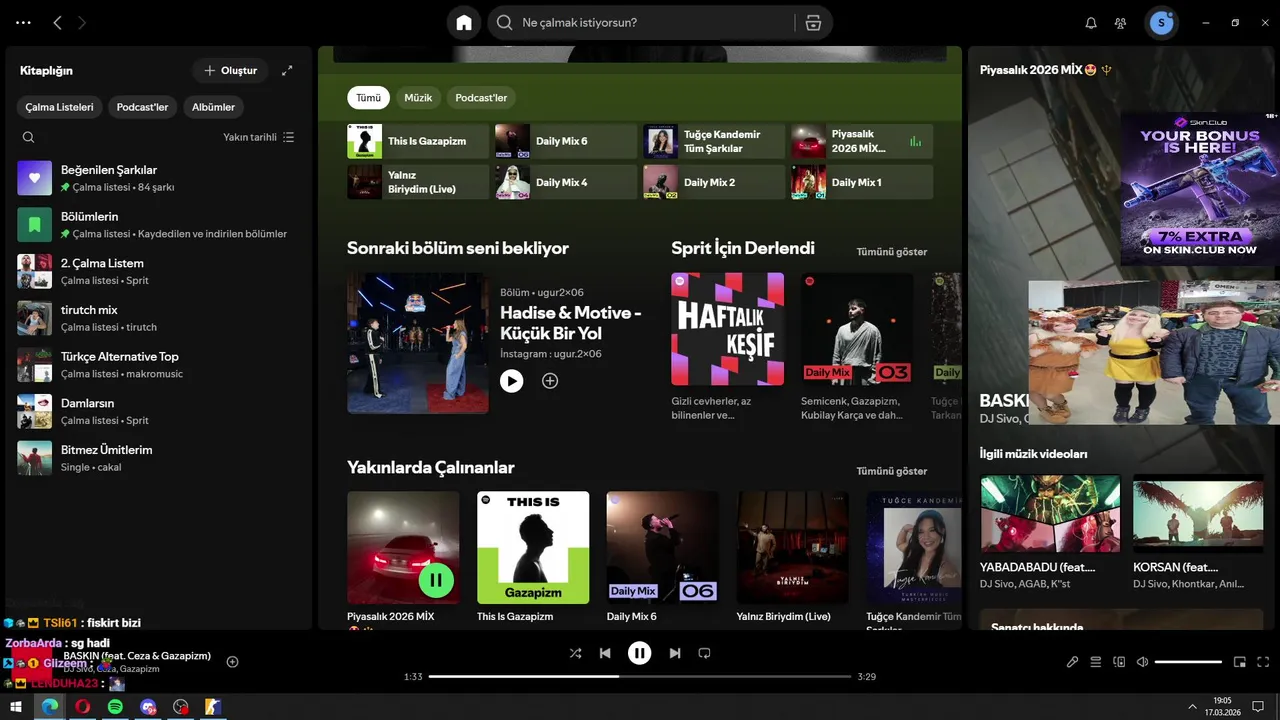Adjust the volume slider

coord(1188,662)
